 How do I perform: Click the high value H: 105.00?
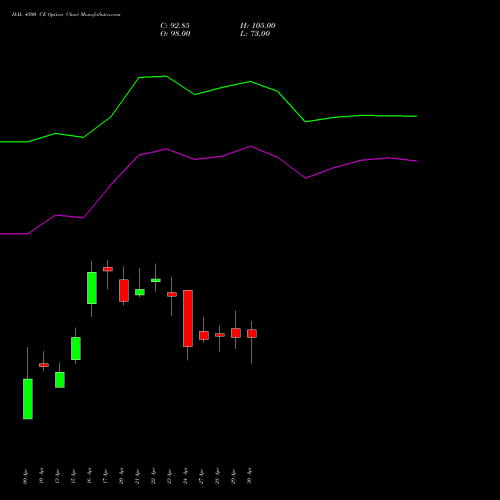[x=258, y=26]
